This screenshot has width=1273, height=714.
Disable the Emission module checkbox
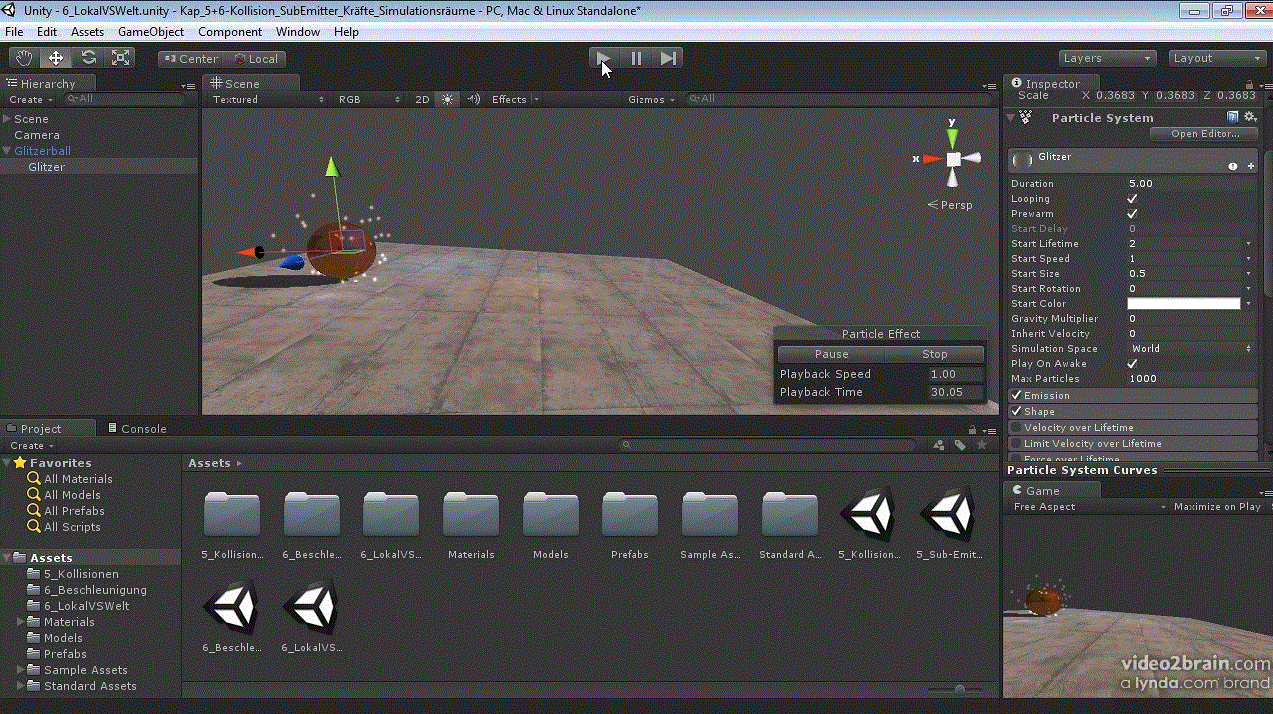(1016, 396)
